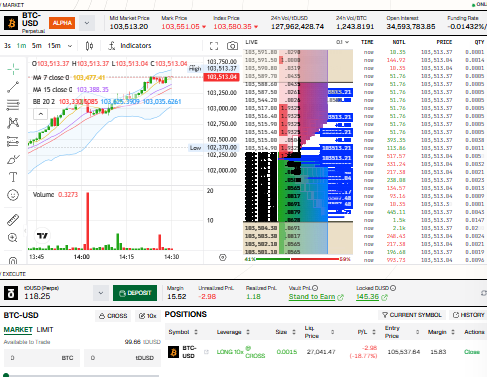Expand the BTC-USD market selector dropdown
The width and height of the screenshot is (487, 377).
click(87, 23)
